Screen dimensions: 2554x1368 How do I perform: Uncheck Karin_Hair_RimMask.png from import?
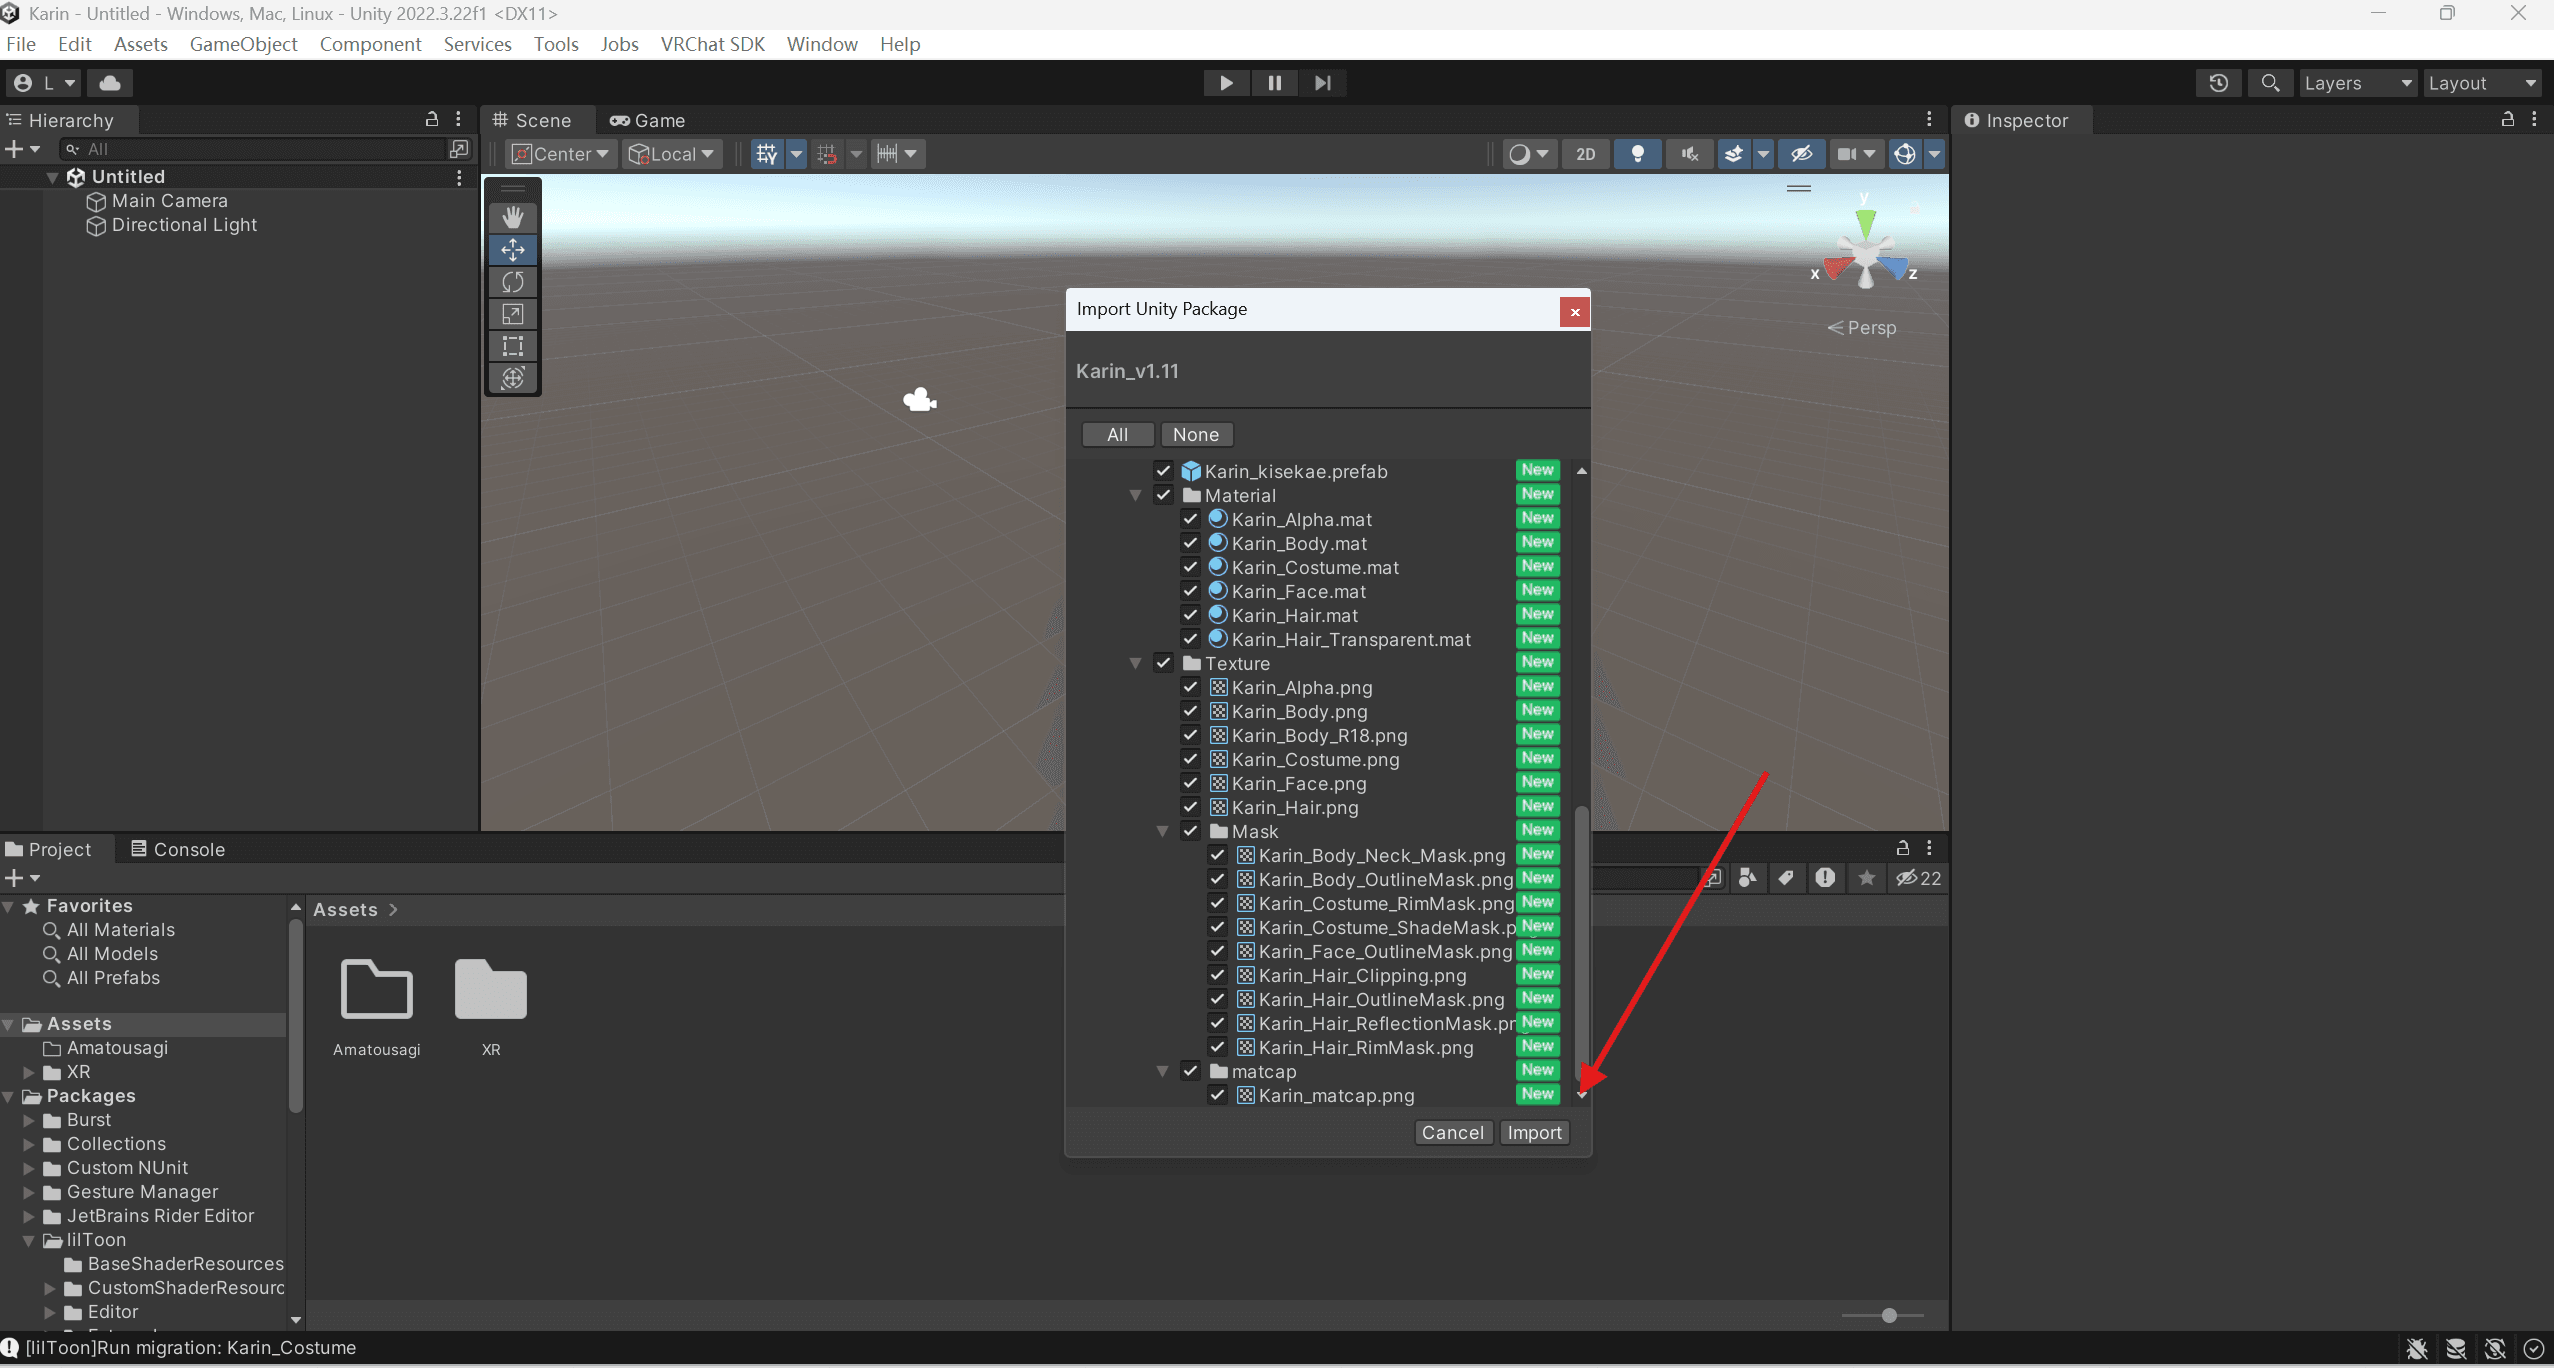pos(1217,1047)
